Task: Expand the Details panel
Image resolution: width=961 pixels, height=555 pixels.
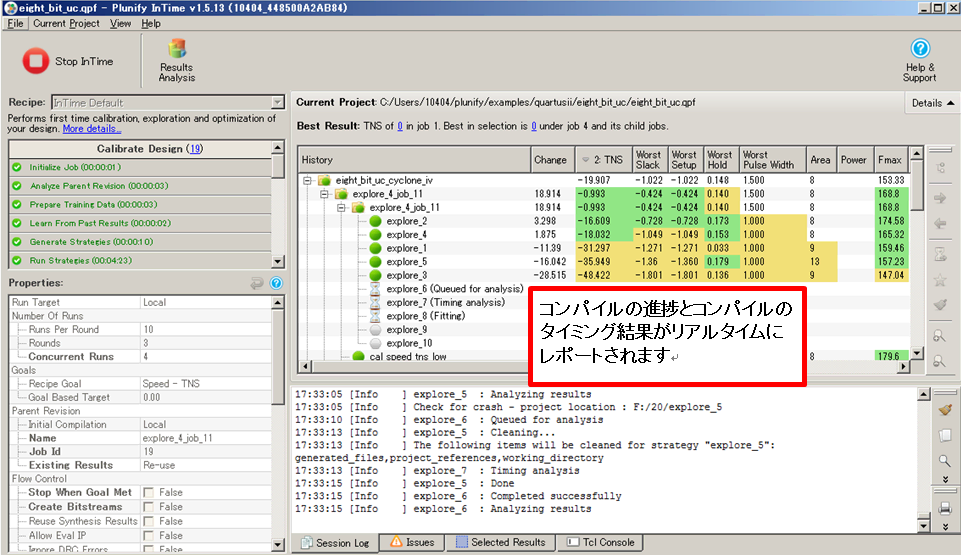Action: [x=932, y=102]
